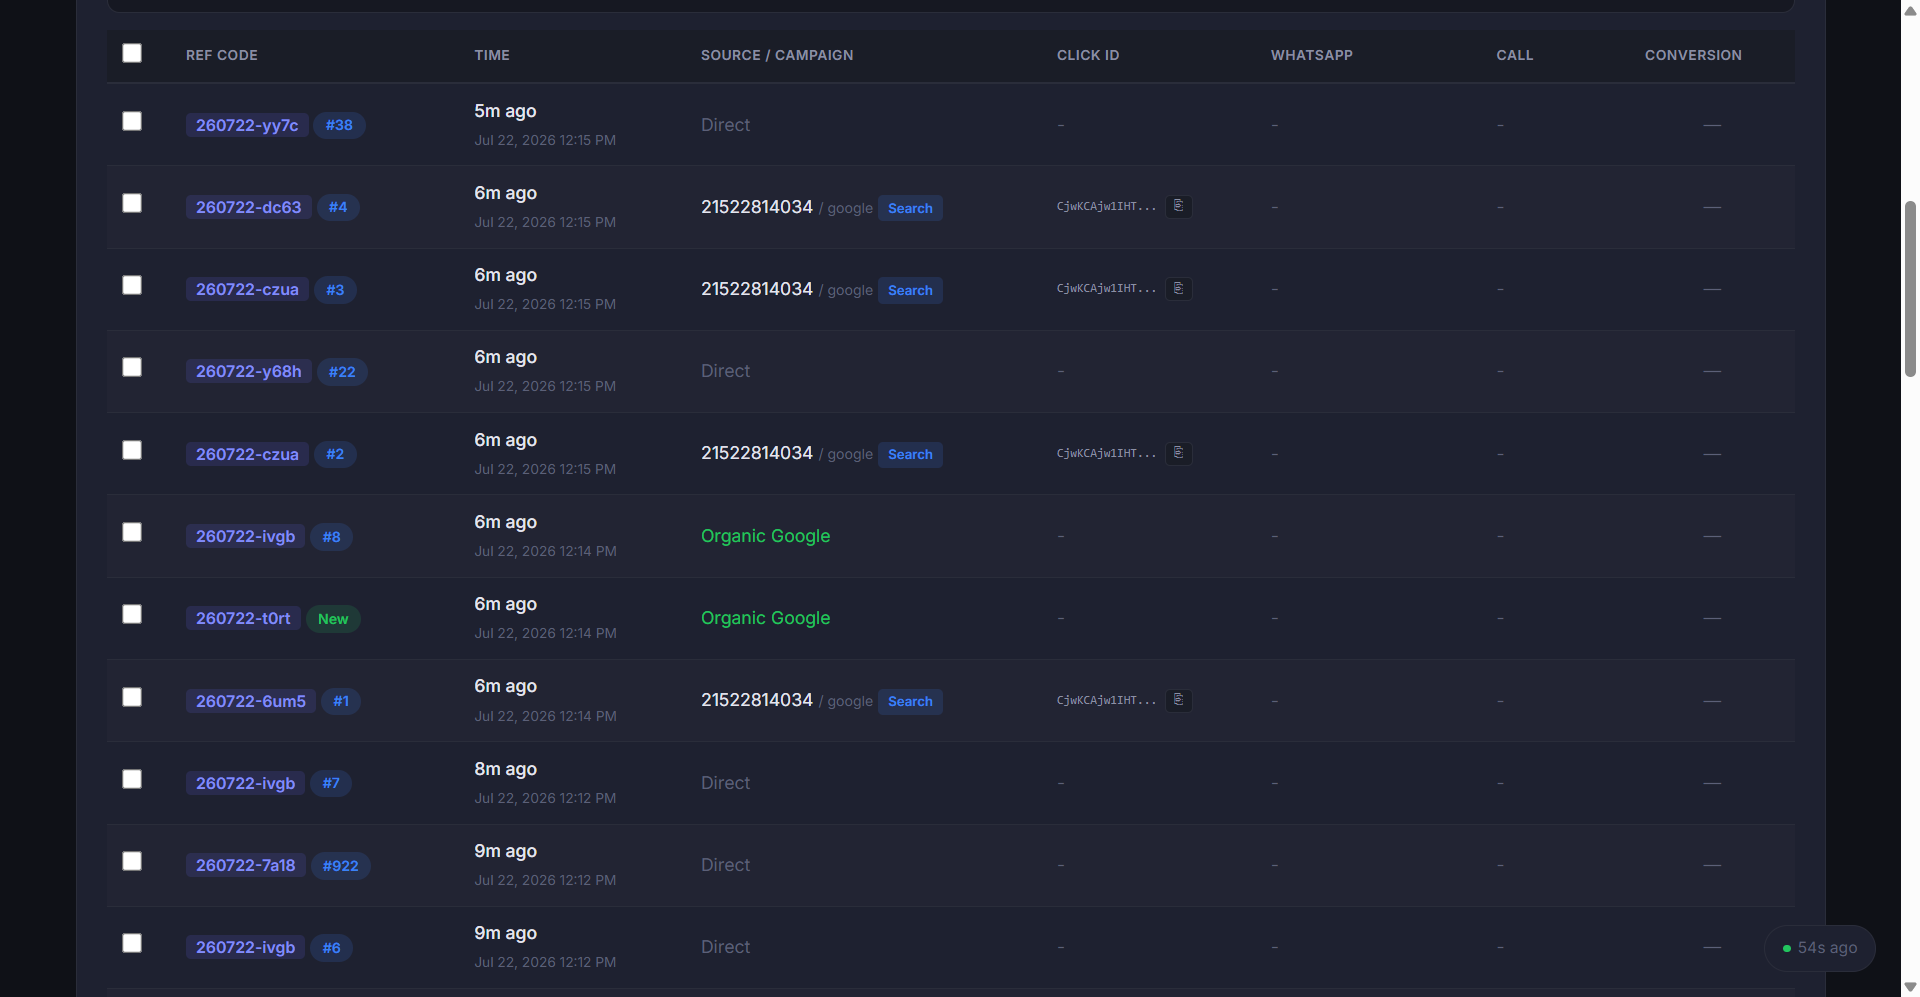Open ref code 260722-dc63
The image size is (1920, 997).
[248, 207]
